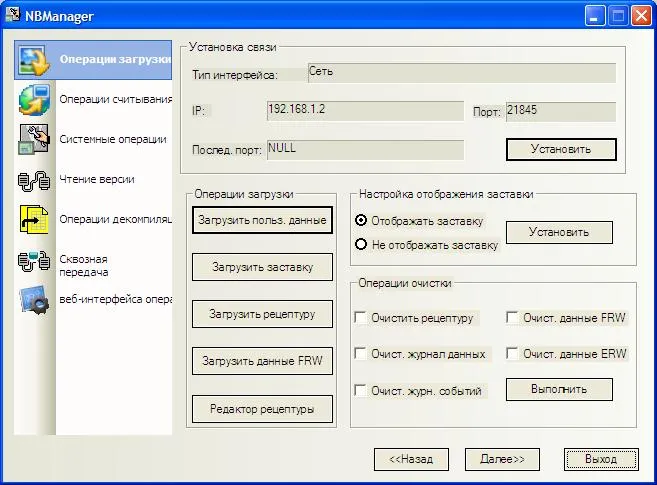Enable the Очист. журн. событий checkbox
Image resolution: width=657 pixels, height=485 pixels.
(360, 390)
